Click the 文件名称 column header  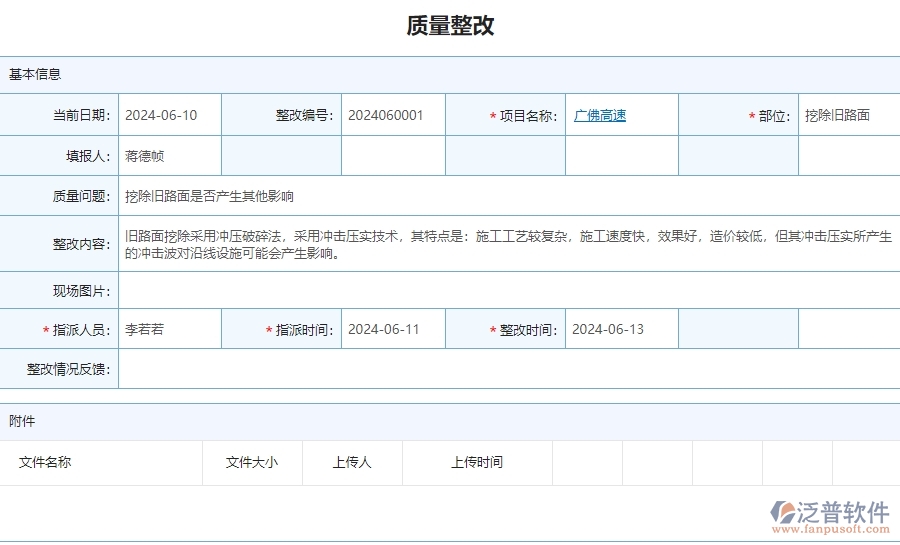[45, 462]
